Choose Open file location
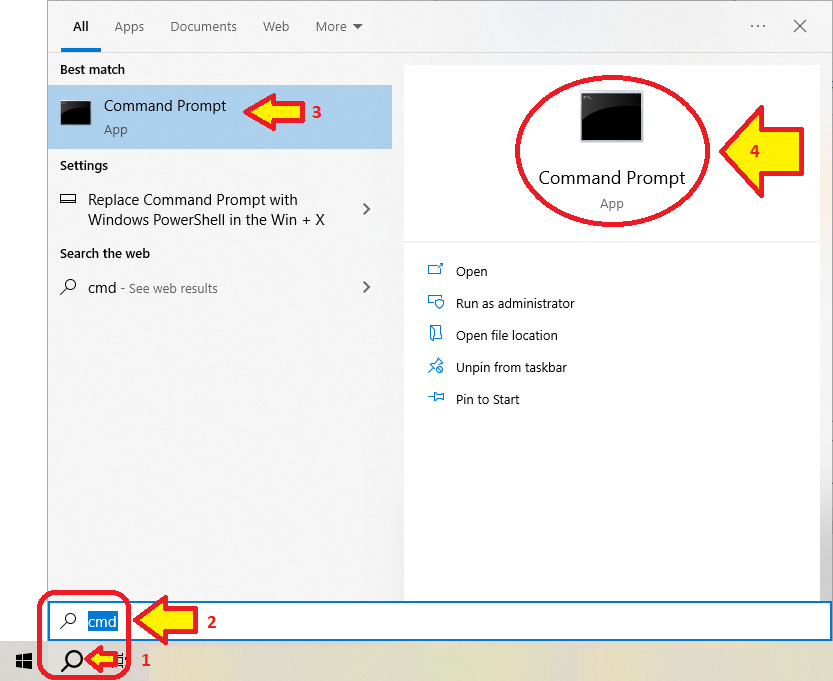This screenshot has height=681, width=833. pos(506,335)
